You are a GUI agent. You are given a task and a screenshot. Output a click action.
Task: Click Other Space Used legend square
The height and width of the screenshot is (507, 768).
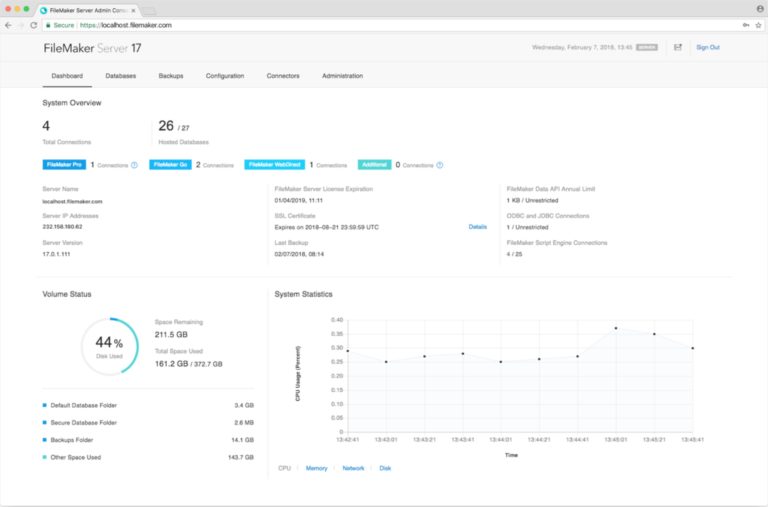tap(45, 457)
